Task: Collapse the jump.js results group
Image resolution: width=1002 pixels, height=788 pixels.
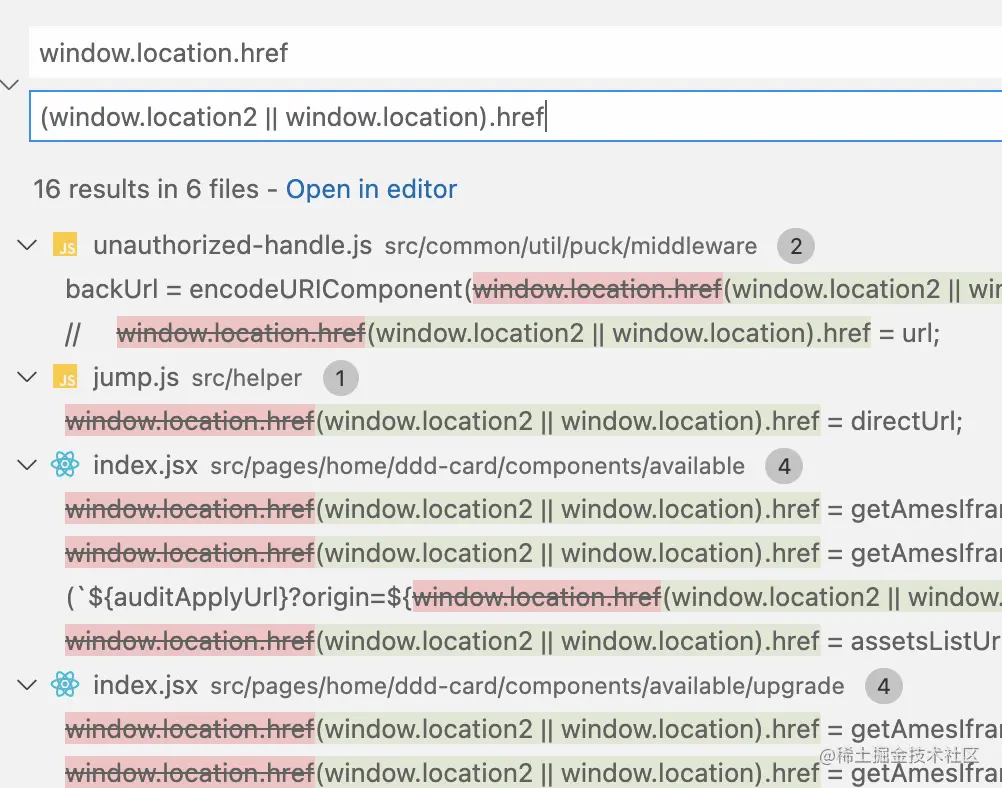Action: pos(27,377)
